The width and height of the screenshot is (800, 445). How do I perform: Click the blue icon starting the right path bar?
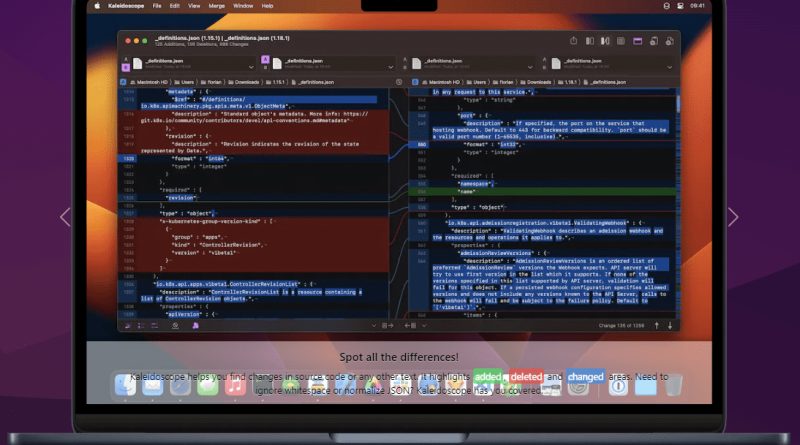click(x=415, y=82)
